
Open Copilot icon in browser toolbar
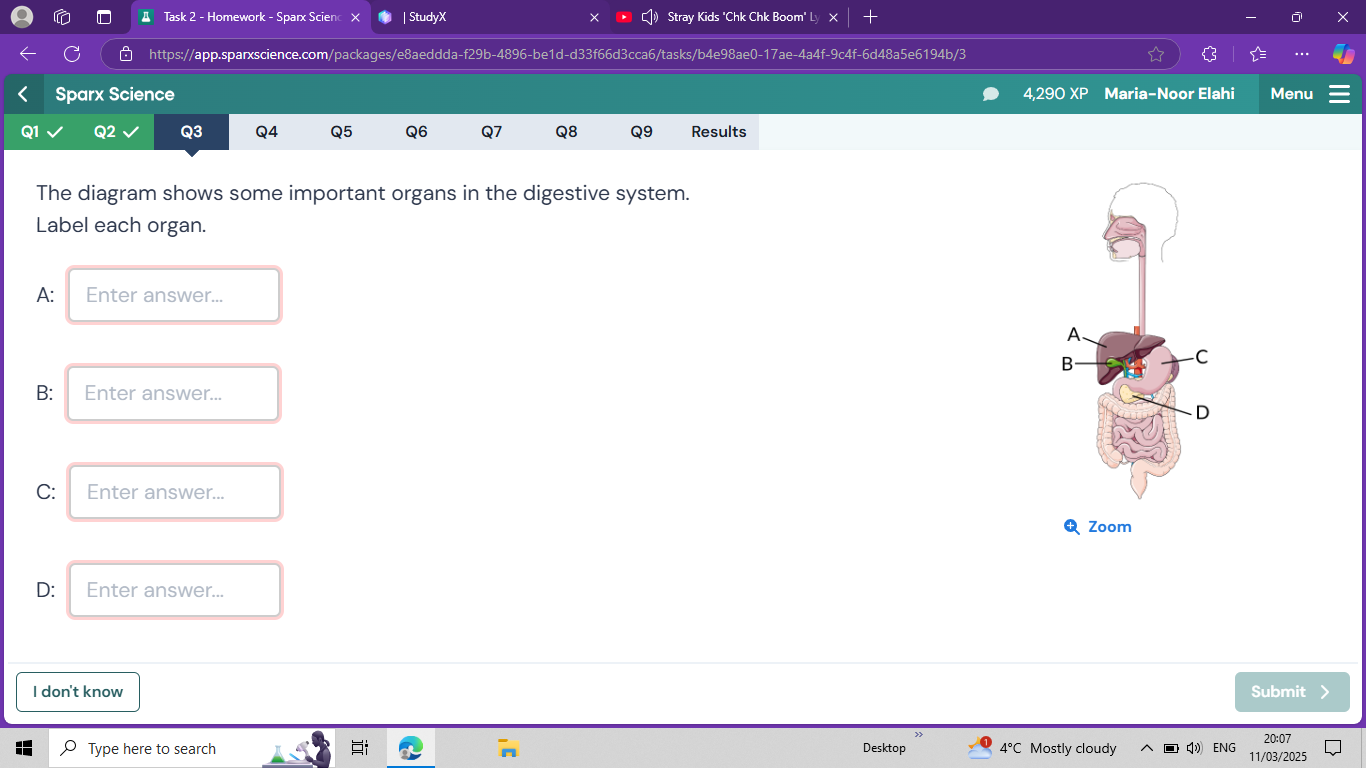(1343, 54)
